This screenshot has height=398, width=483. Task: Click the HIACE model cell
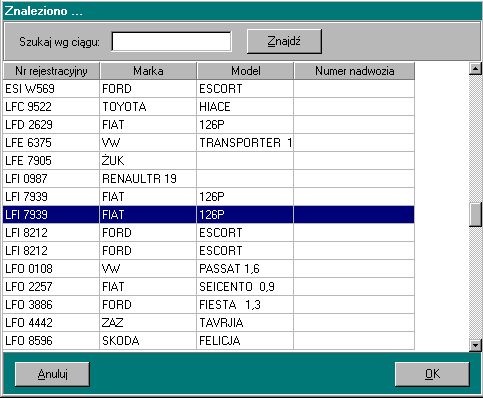[x=245, y=107]
